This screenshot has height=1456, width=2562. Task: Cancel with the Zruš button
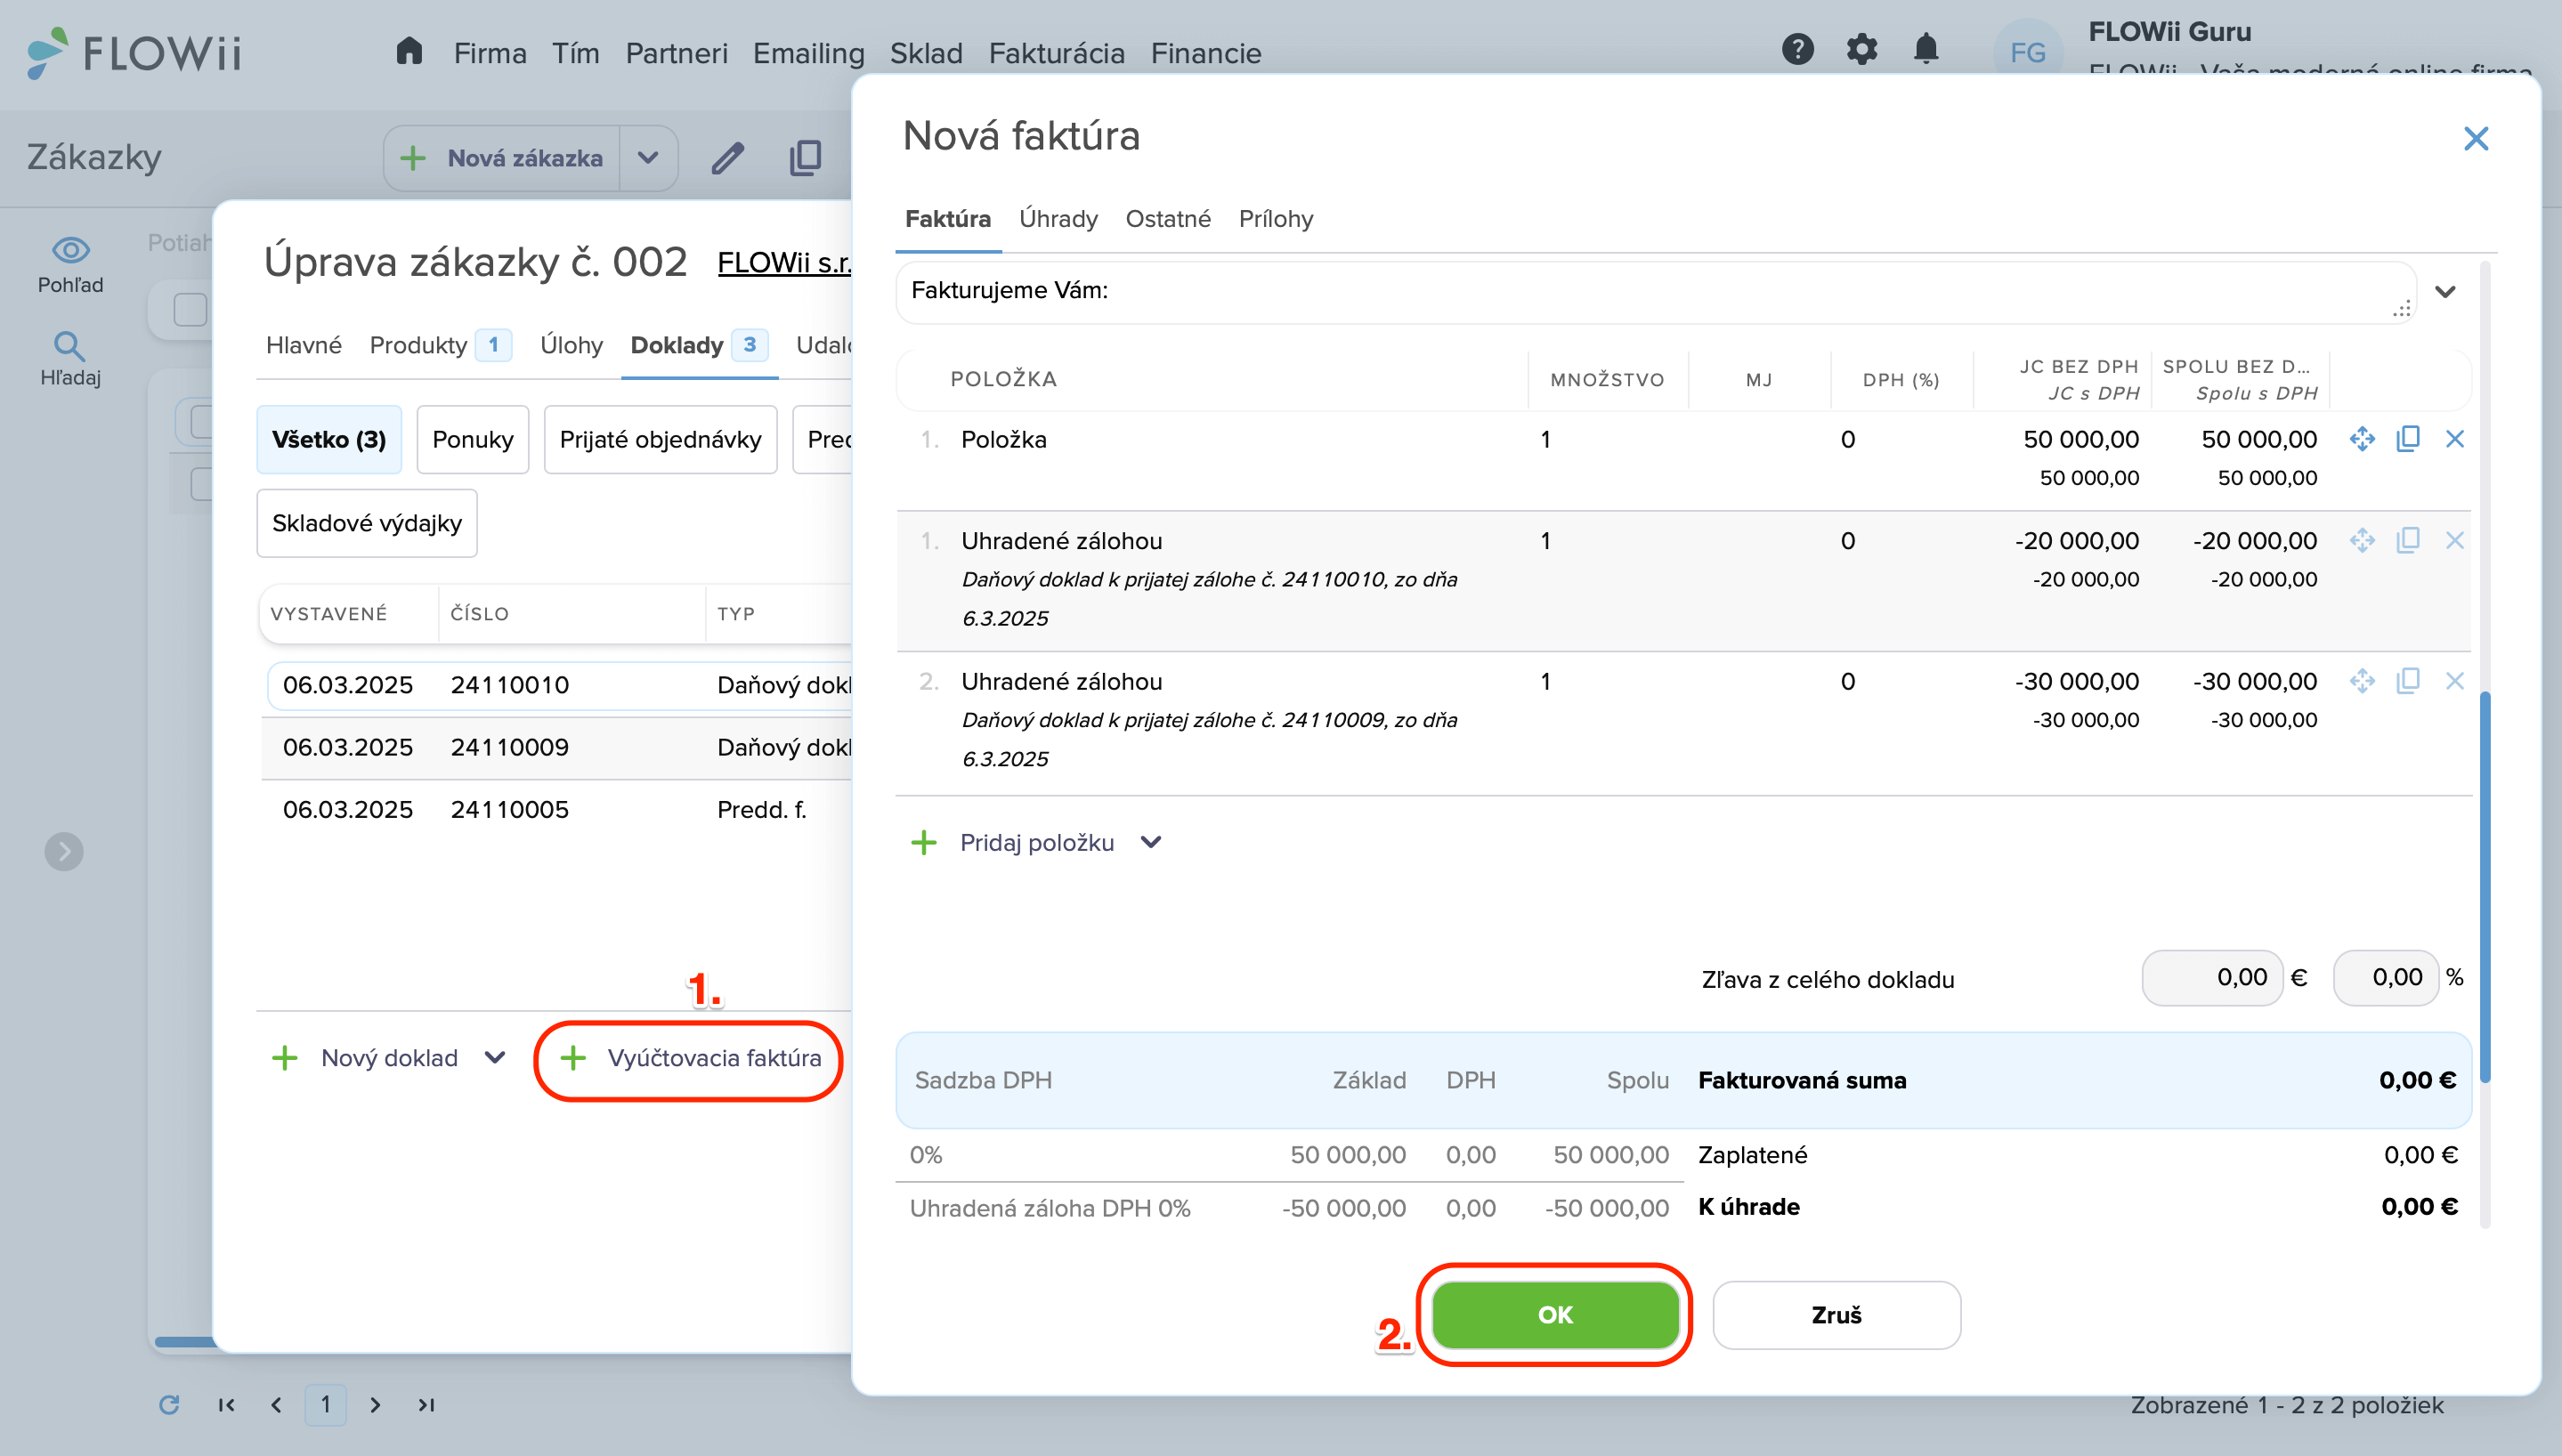[1836, 1315]
